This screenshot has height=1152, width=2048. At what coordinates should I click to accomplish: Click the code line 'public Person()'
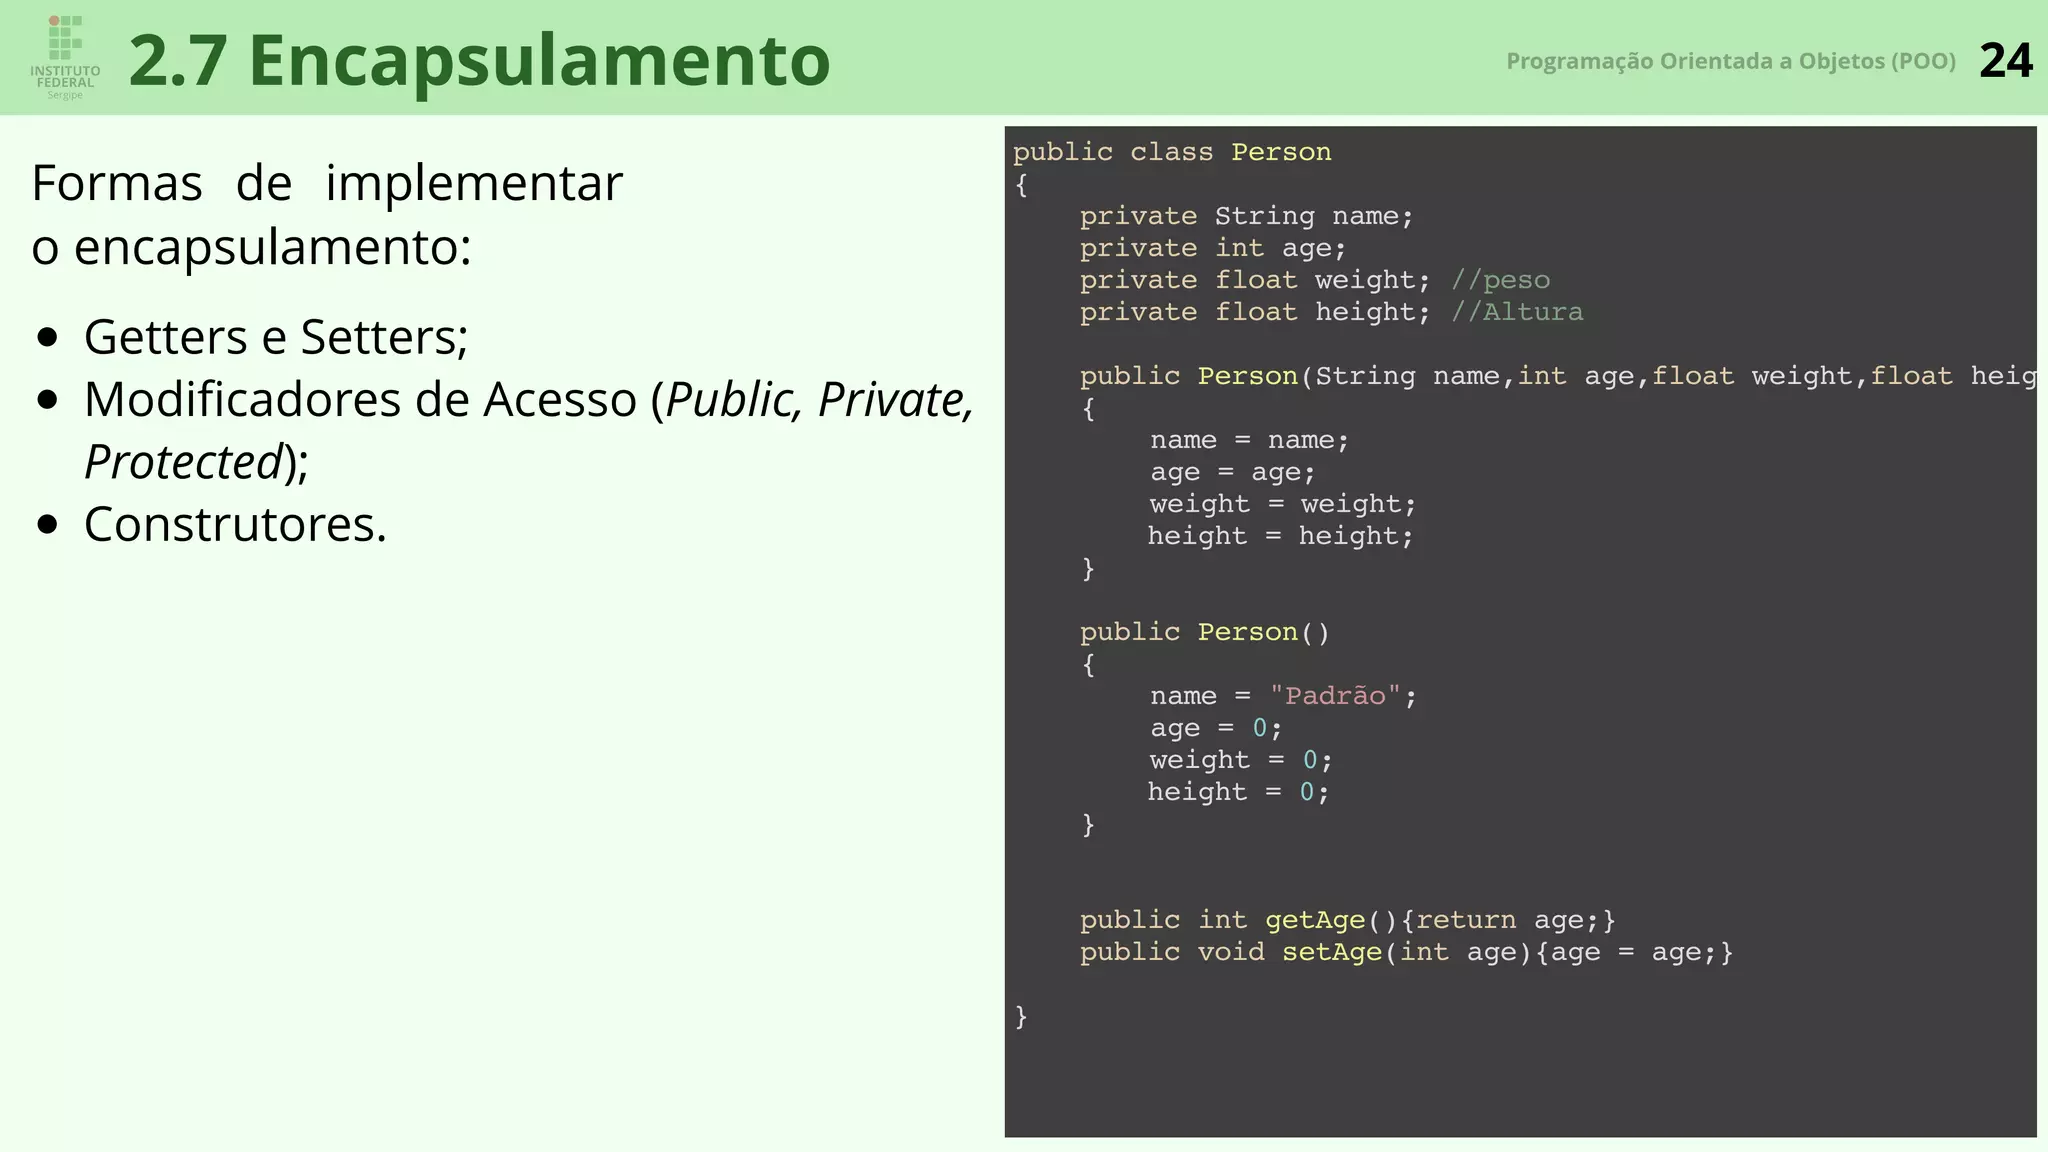pyautogui.click(x=1205, y=632)
